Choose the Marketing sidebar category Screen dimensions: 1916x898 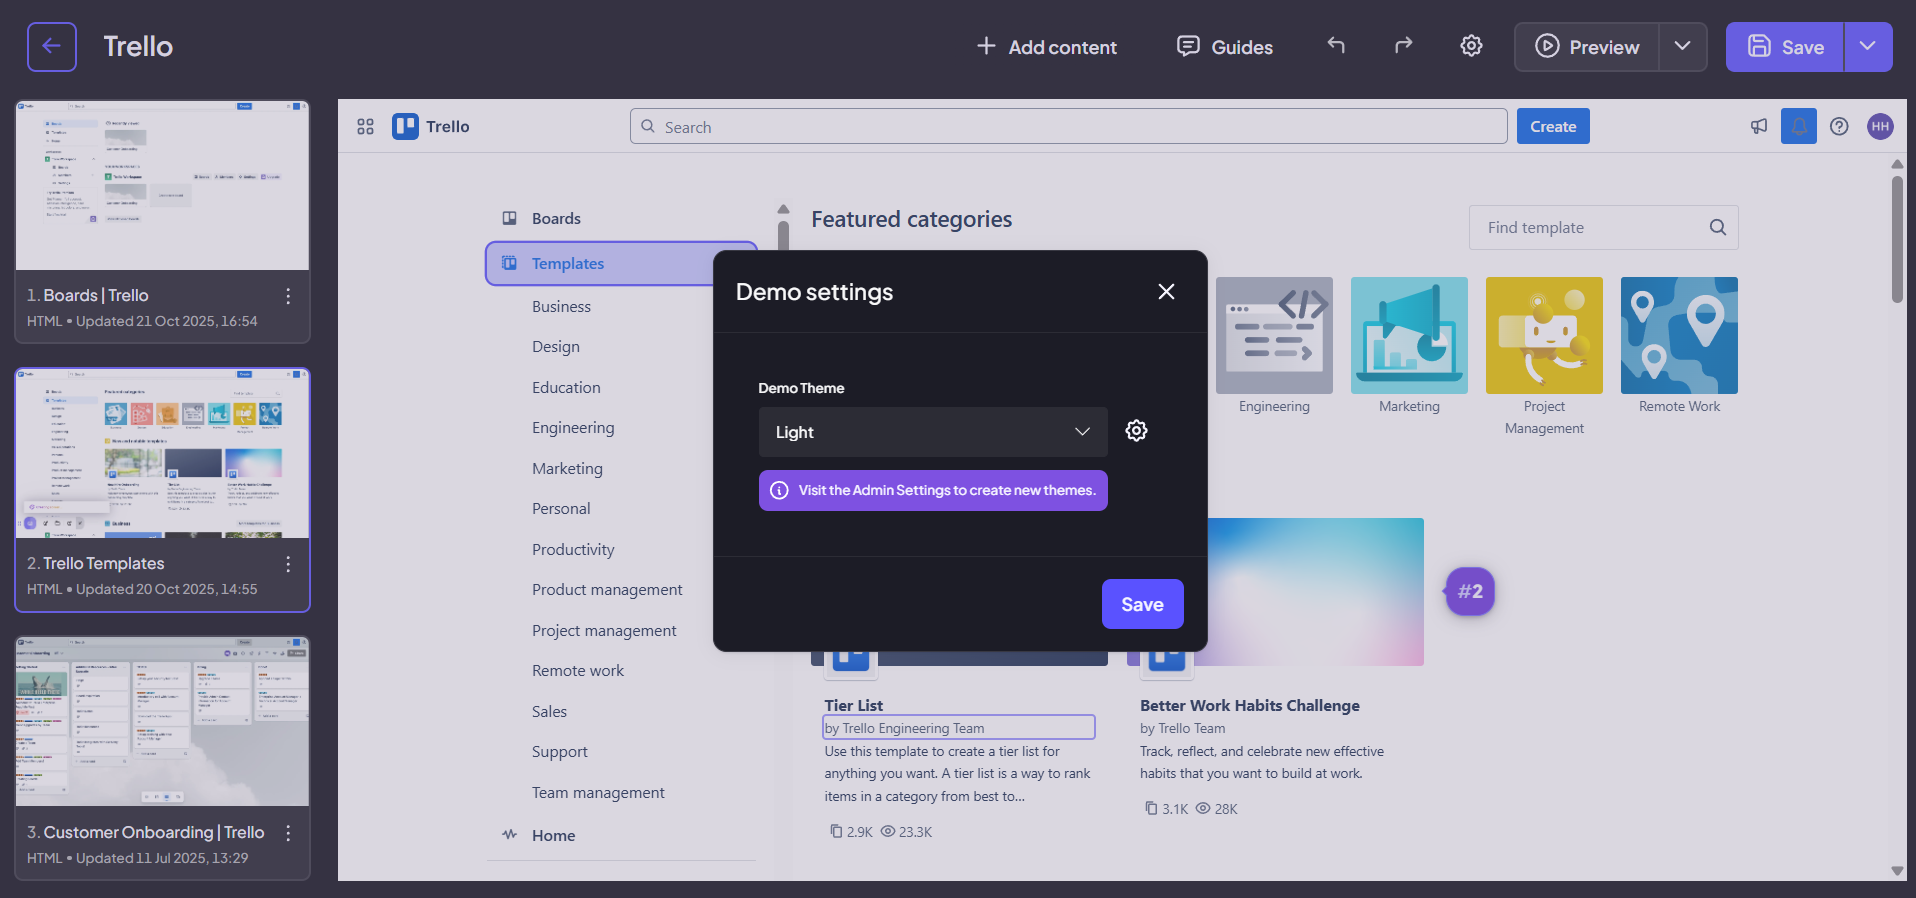click(x=567, y=469)
